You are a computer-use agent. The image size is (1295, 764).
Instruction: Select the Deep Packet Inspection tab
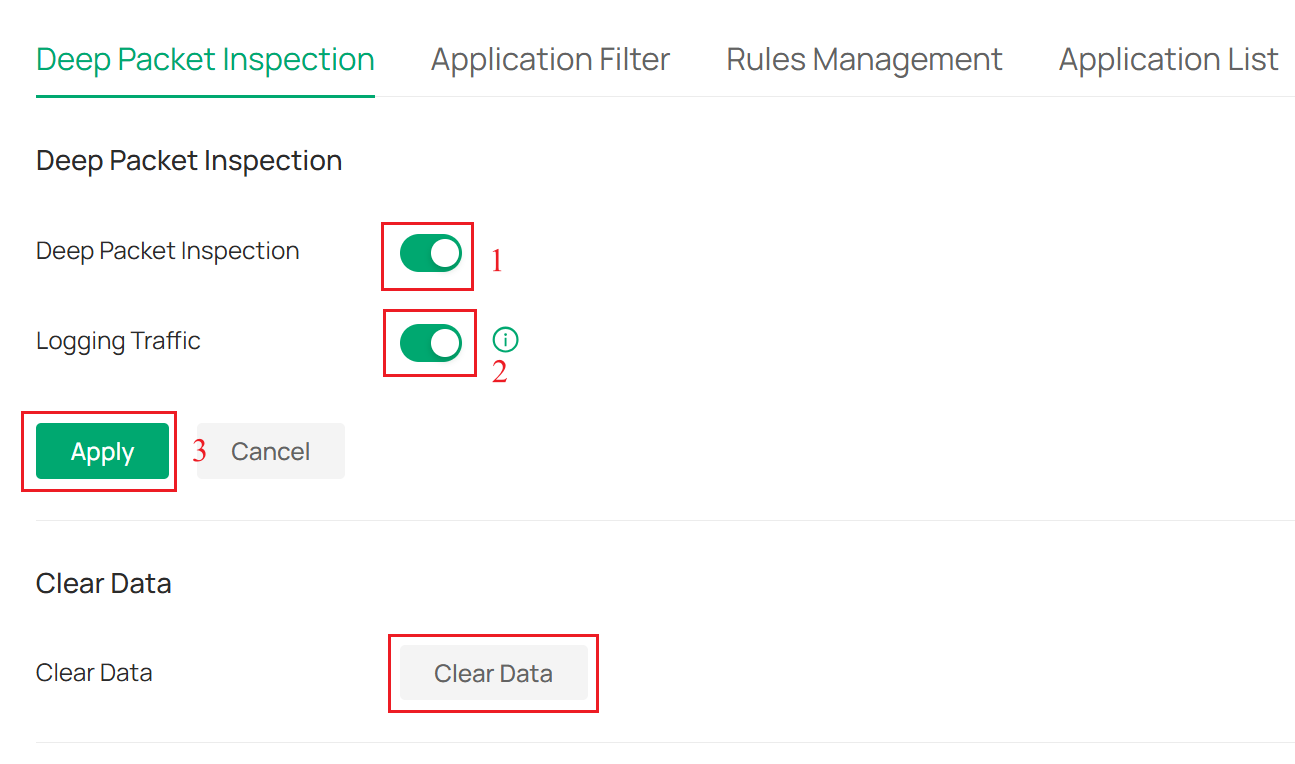pos(204,59)
